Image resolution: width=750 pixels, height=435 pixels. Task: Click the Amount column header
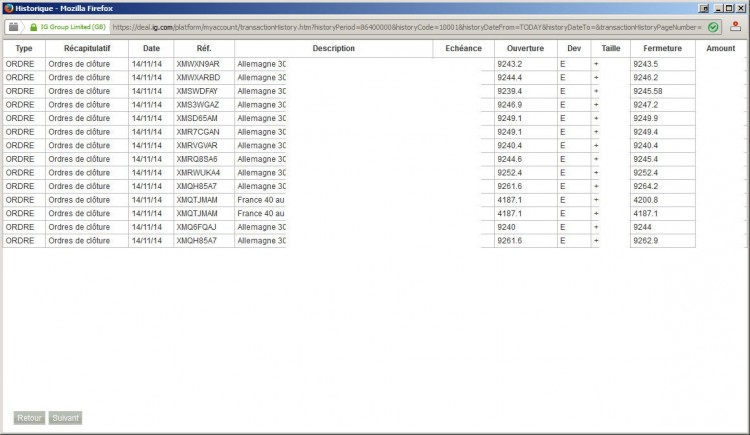pos(720,48)
